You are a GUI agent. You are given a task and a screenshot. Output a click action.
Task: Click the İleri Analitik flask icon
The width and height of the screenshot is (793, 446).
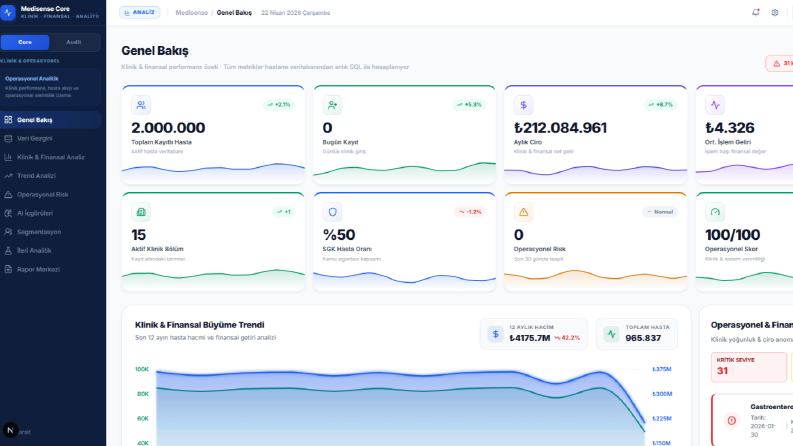[x=8, y=251]
